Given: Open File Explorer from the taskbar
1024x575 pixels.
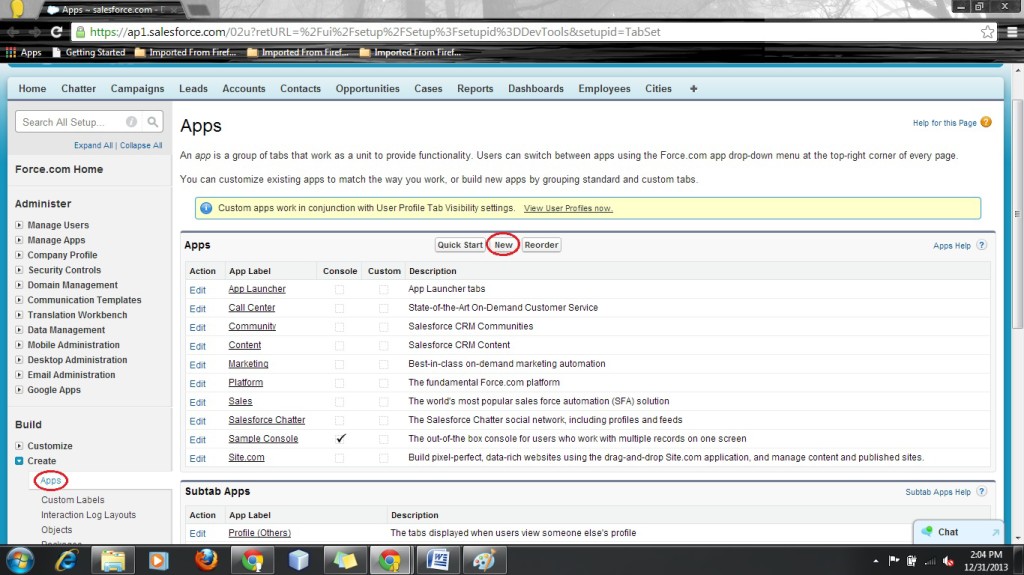Looking at the screenshot, I should [x=113, y=560].
